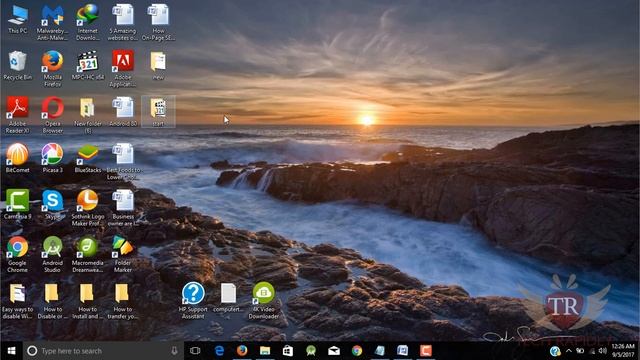640x360 pixels.
Task: Select the 'Android 8.0' Word document
Action: point(122,112)
